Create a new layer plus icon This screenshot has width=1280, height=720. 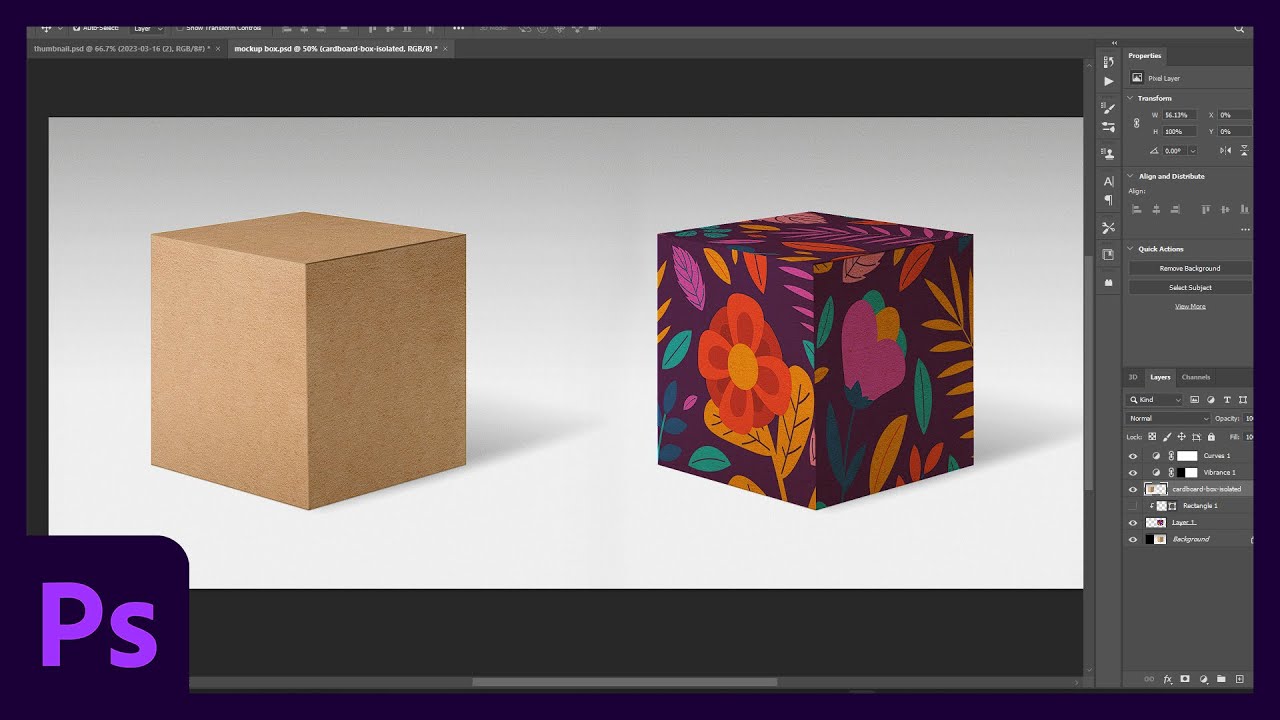1240,679
